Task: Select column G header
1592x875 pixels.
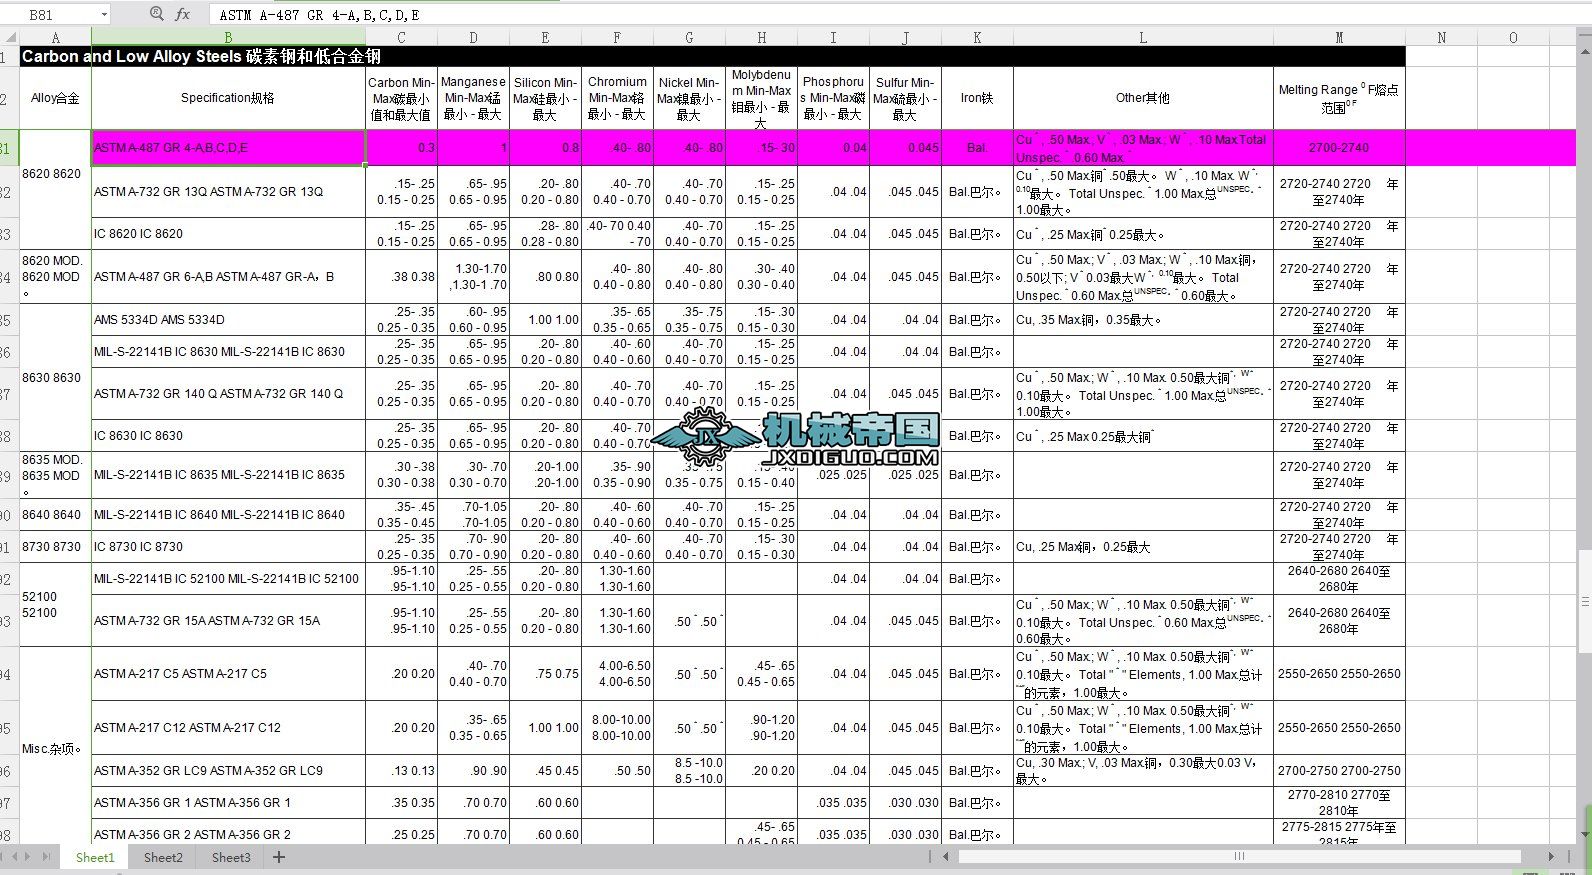Action: coord(689,38)
